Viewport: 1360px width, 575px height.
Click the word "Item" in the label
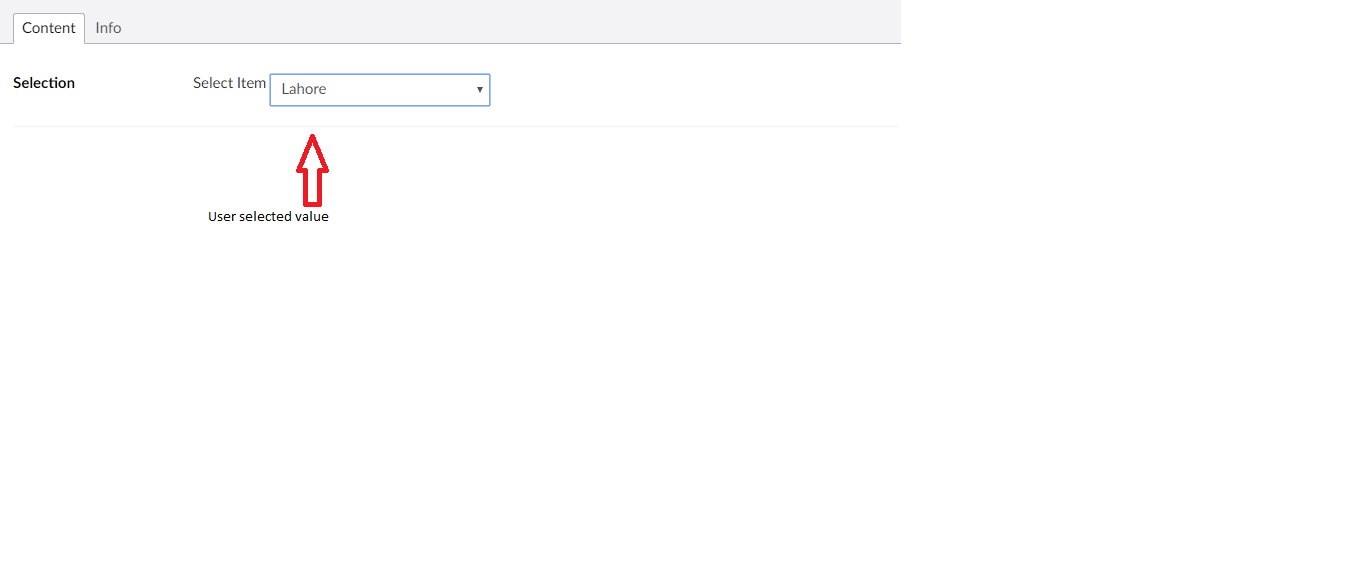(x=251, y=83)
